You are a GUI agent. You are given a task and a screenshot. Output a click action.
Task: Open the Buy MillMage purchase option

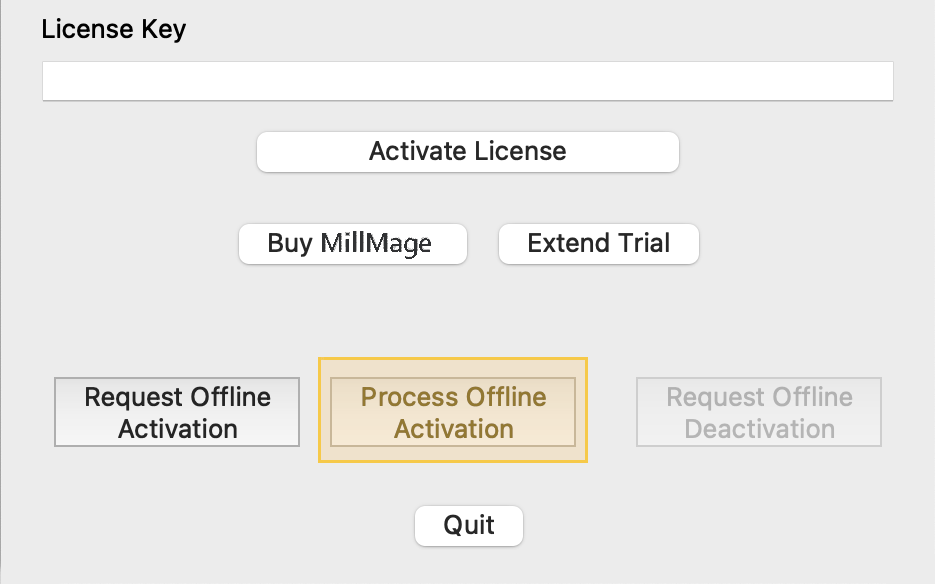(352, 244)
